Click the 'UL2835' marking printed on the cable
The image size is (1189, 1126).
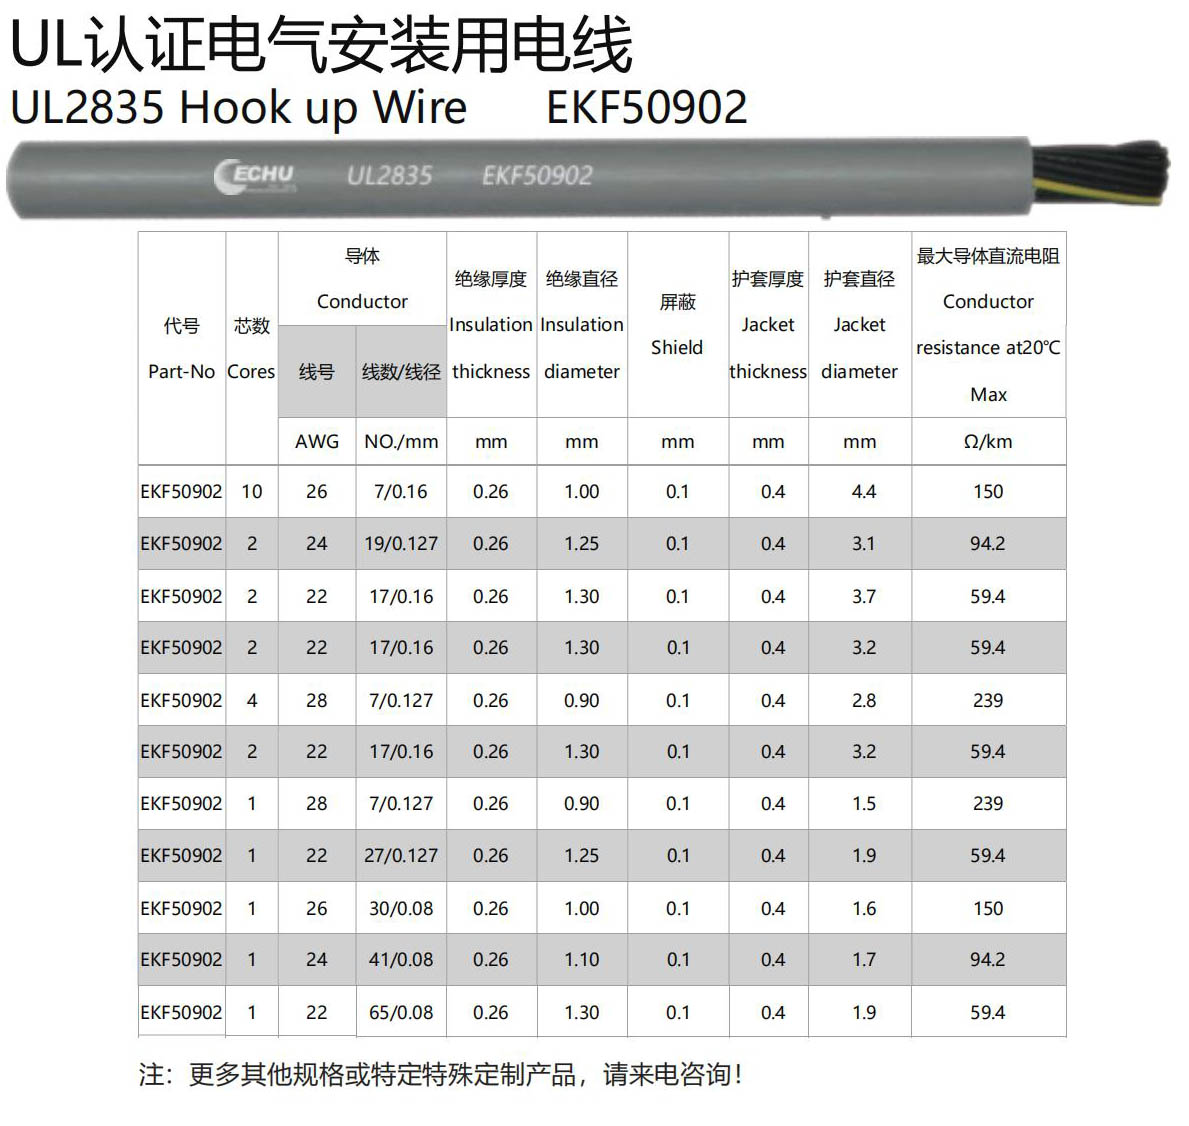coord(390,176)
